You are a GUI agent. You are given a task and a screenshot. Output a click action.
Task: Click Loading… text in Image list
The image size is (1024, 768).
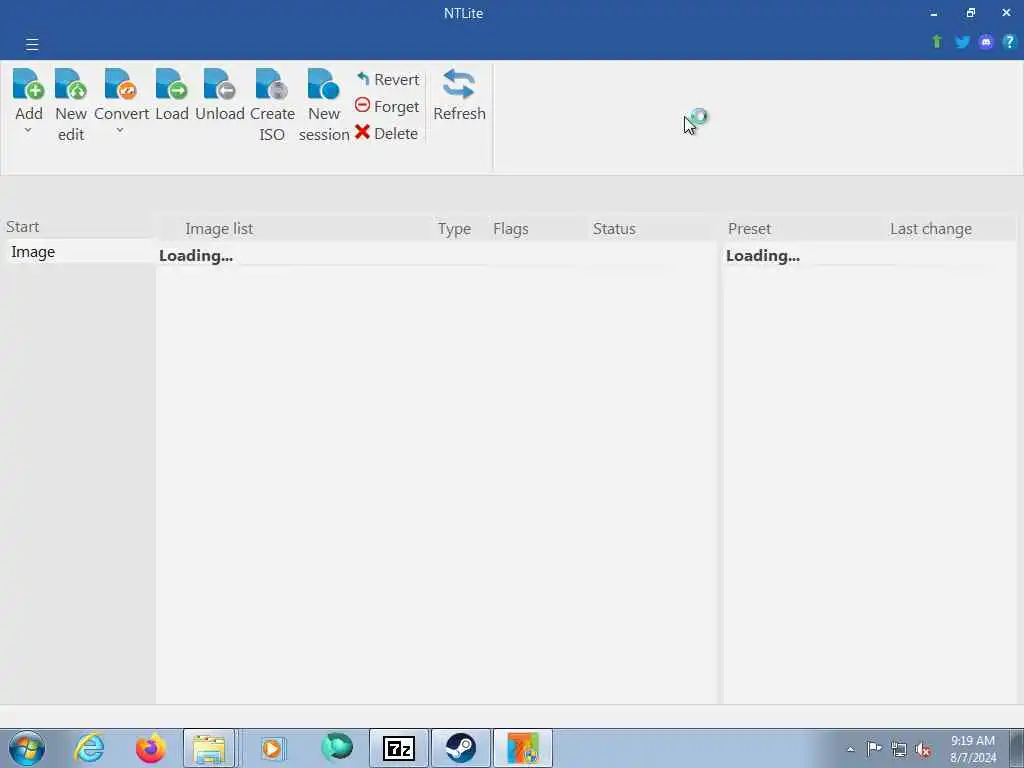196,255
